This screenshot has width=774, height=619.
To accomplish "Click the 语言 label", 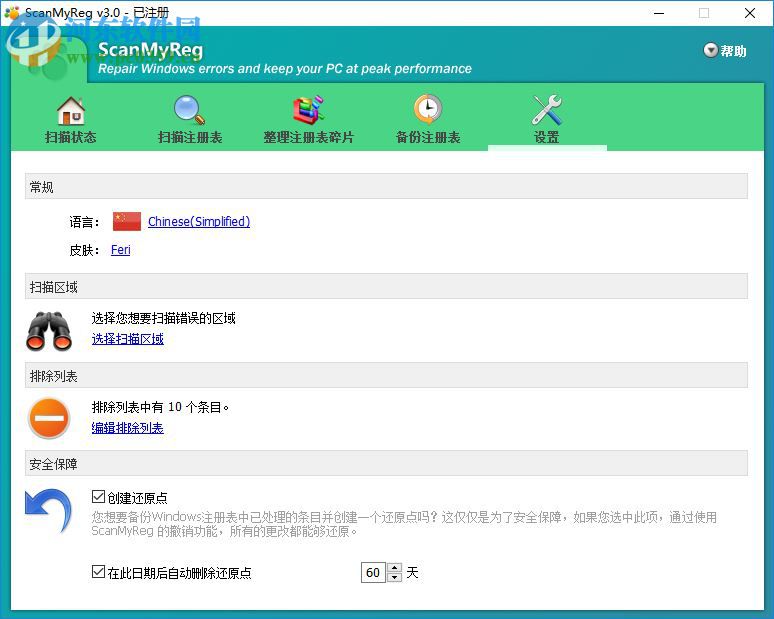I will [x=84, y=222].
